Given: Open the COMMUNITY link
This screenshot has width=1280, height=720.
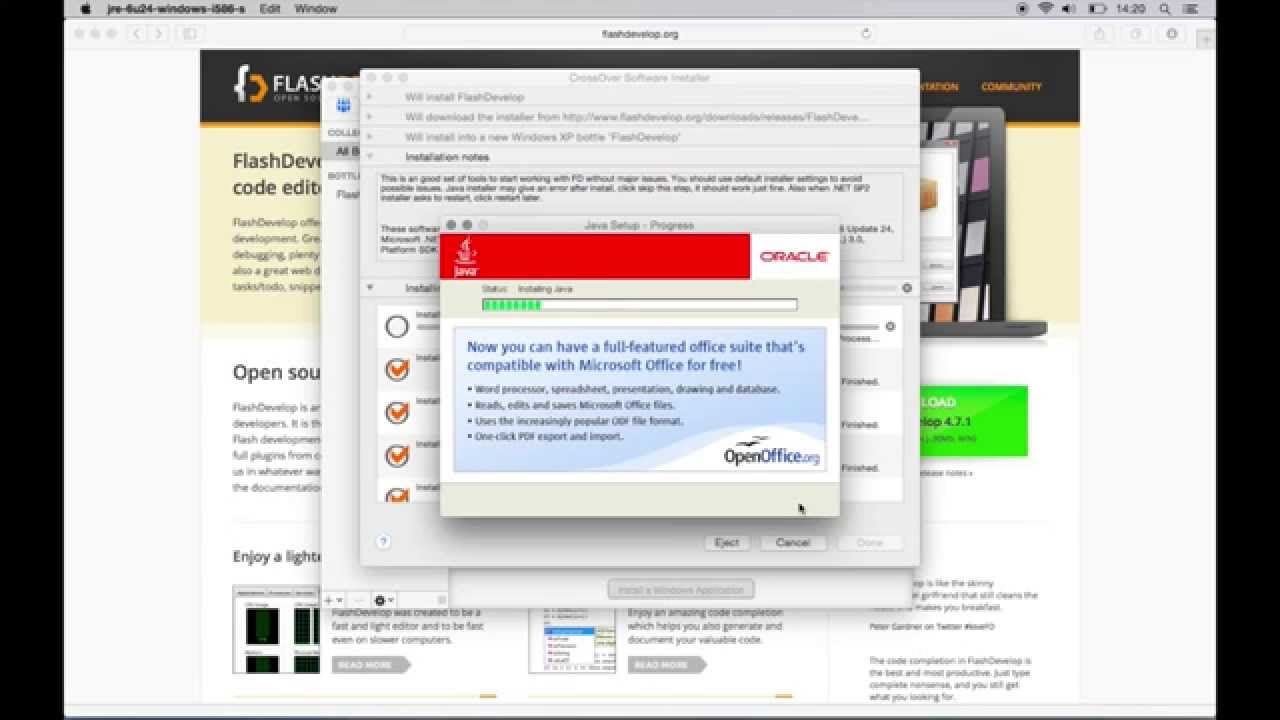Looking at the screenshot, I should (1011, 87).
